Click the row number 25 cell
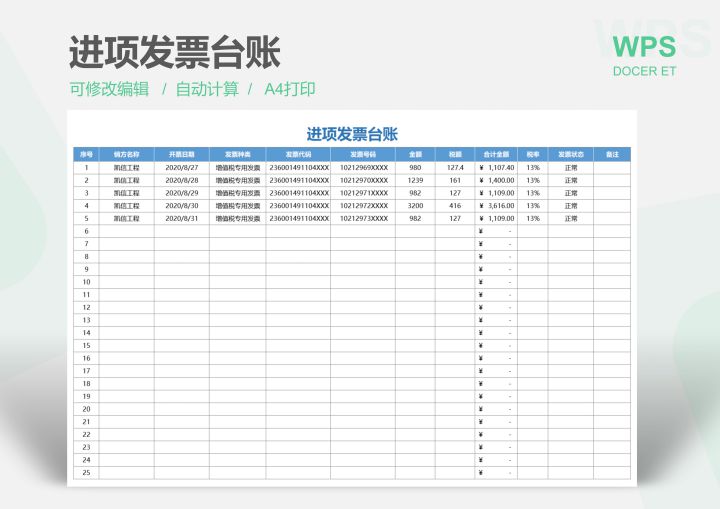This screenshot has height=509, width=720. click(x=86, y=472)
